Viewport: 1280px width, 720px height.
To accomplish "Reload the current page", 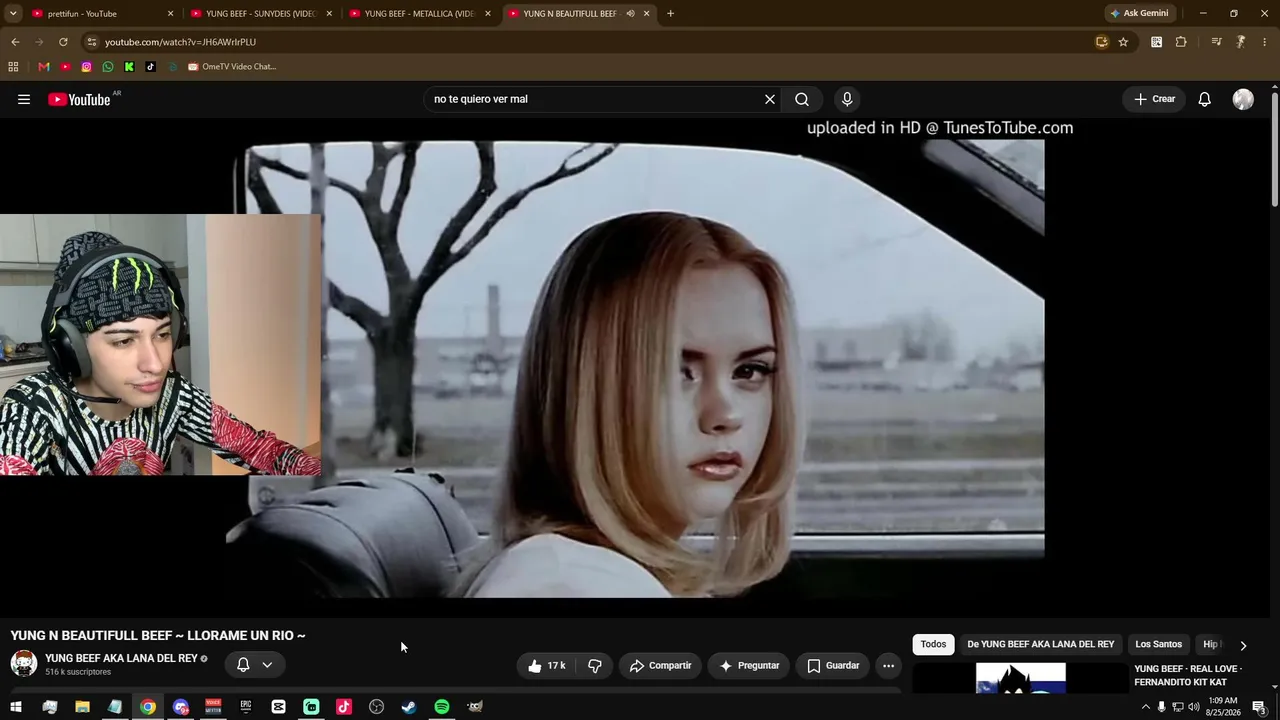I will click(x=63, y=42).
